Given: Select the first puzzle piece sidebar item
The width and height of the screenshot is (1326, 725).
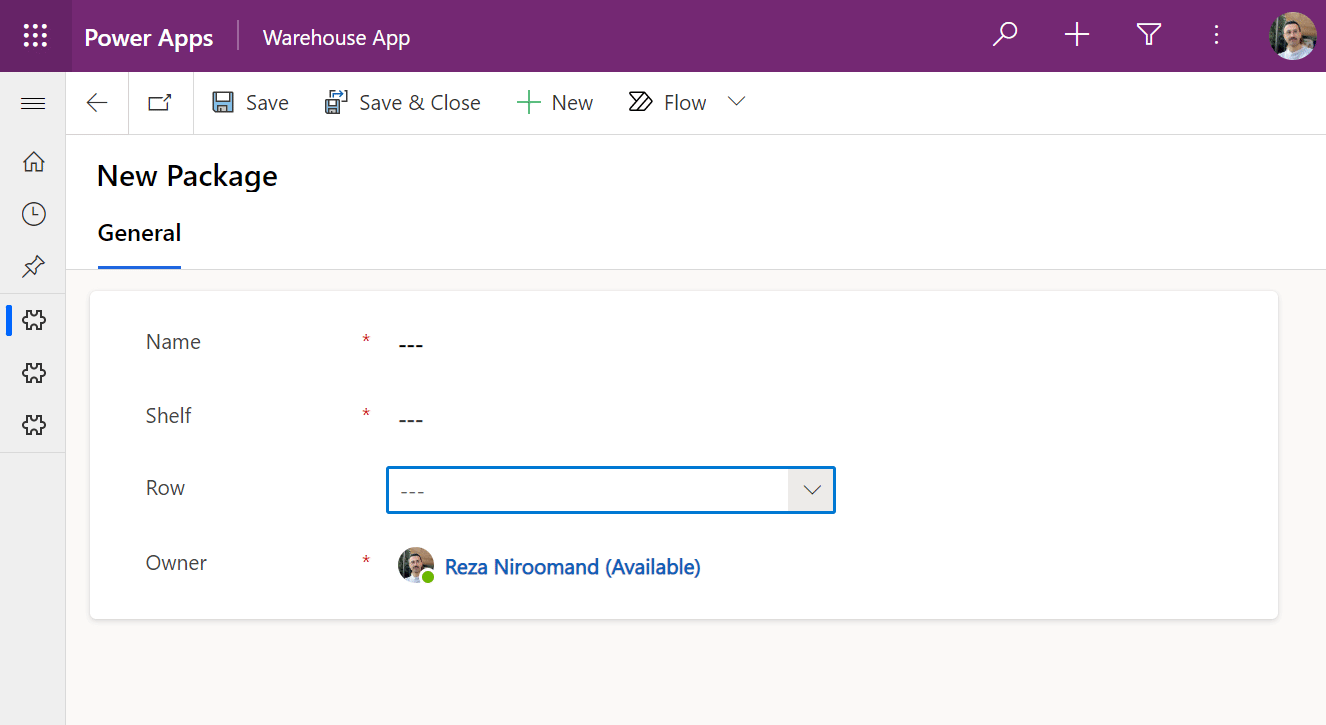Looking at the screenshot, I should [x=34, y=320].
